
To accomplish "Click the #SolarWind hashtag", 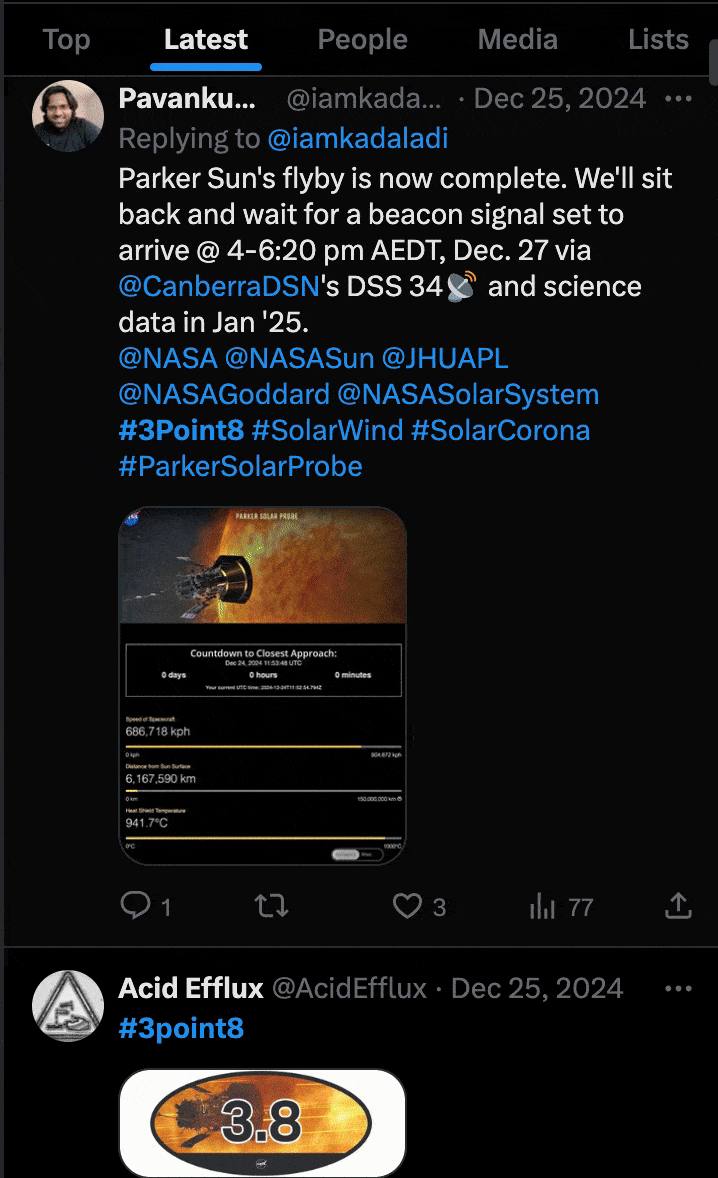I will [x=327, y=430].
